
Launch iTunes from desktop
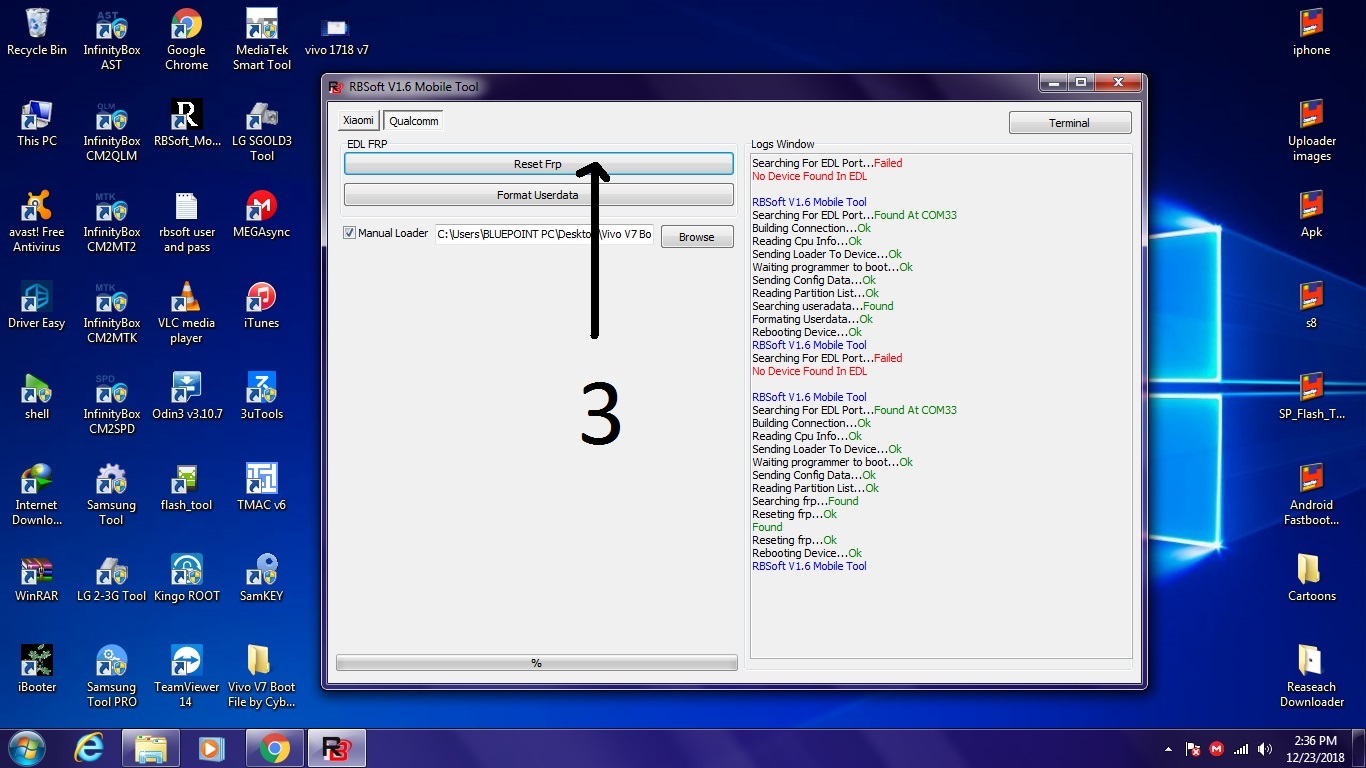click(x=261, y=305)
